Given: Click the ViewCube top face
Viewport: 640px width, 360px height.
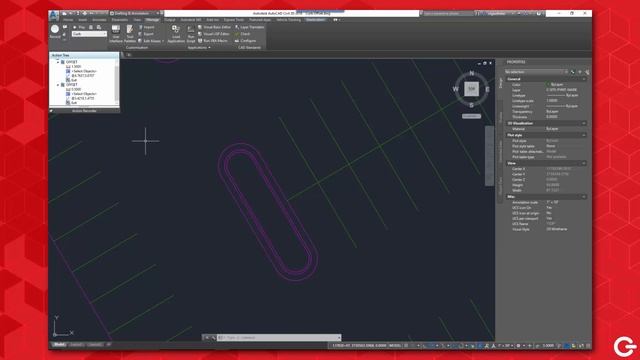Looking at the screenshot, I should [x=471, y=89].
